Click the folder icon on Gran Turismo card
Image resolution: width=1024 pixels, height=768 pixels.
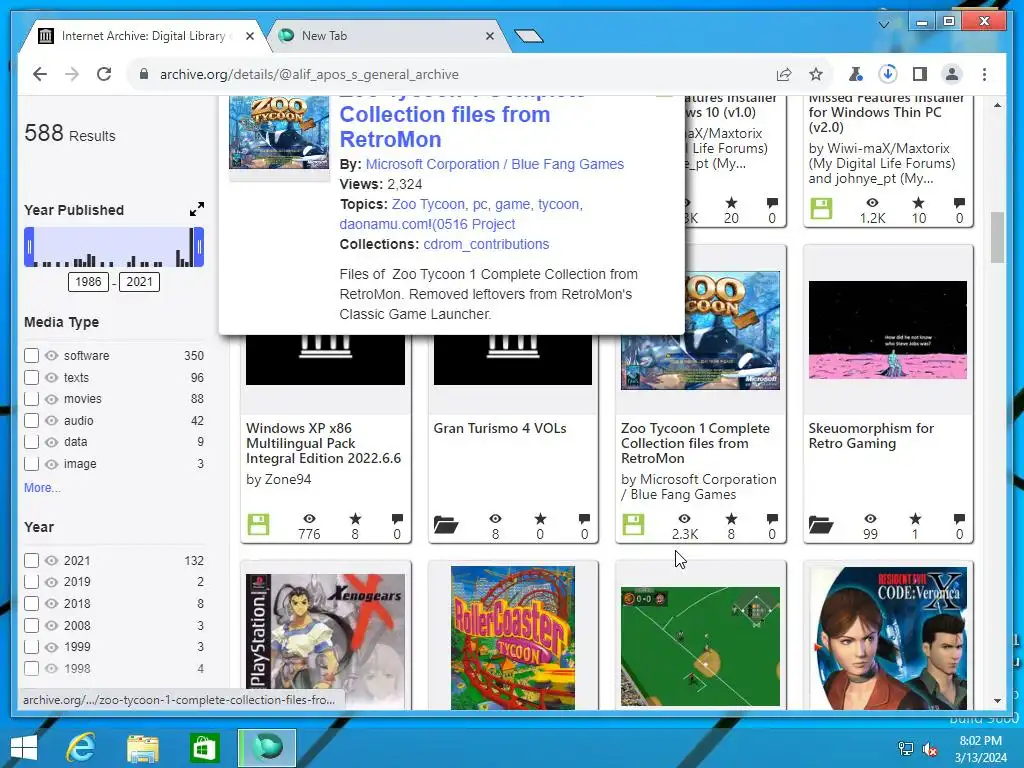[x=446, y=524]
